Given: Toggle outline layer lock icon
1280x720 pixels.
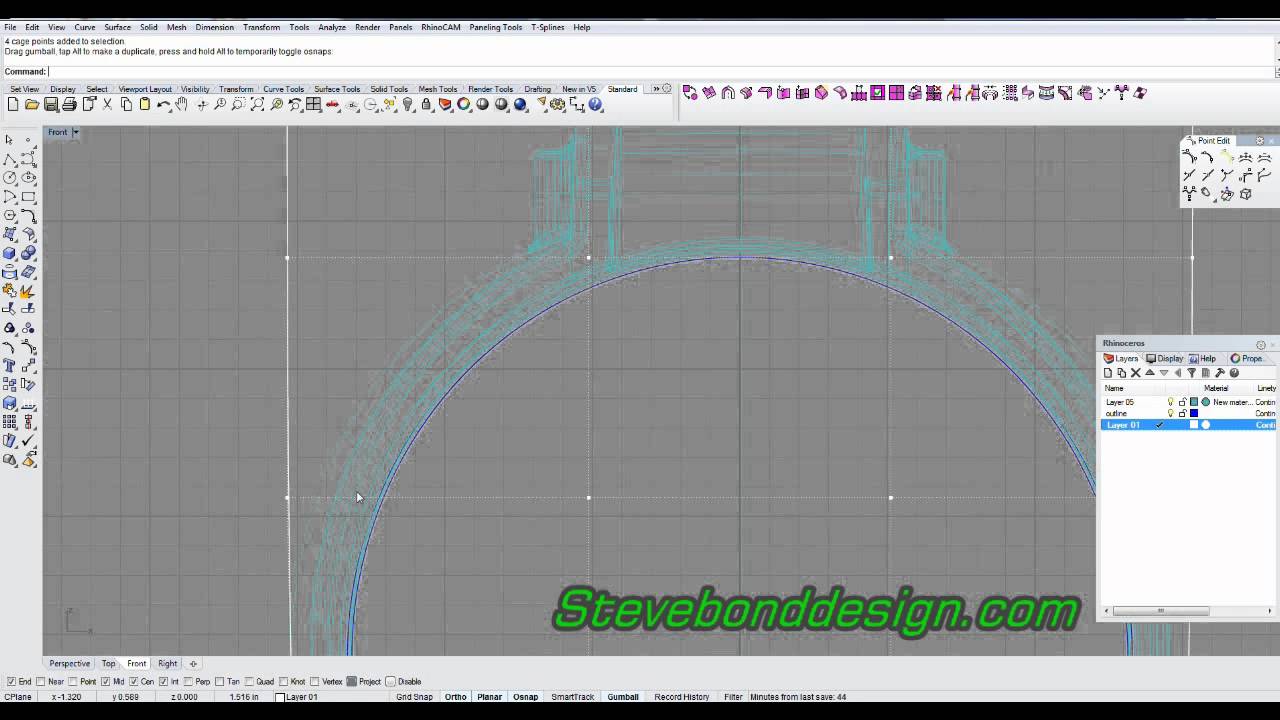Looking at the screenshot, I should (1182, 414).
